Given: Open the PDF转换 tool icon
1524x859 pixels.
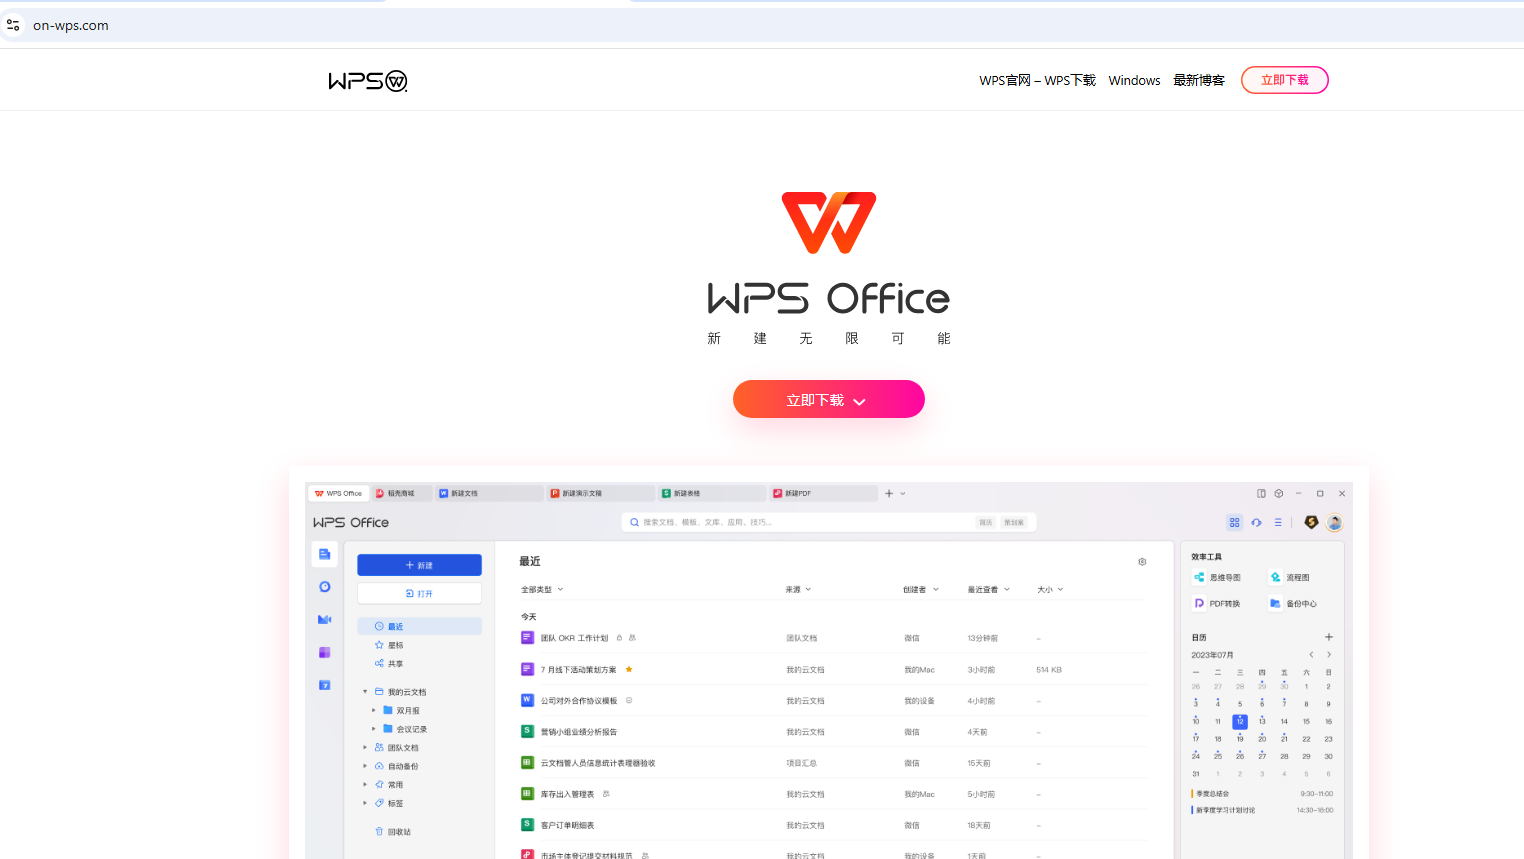Looking at the screenshot, I should pos(1199,603).
